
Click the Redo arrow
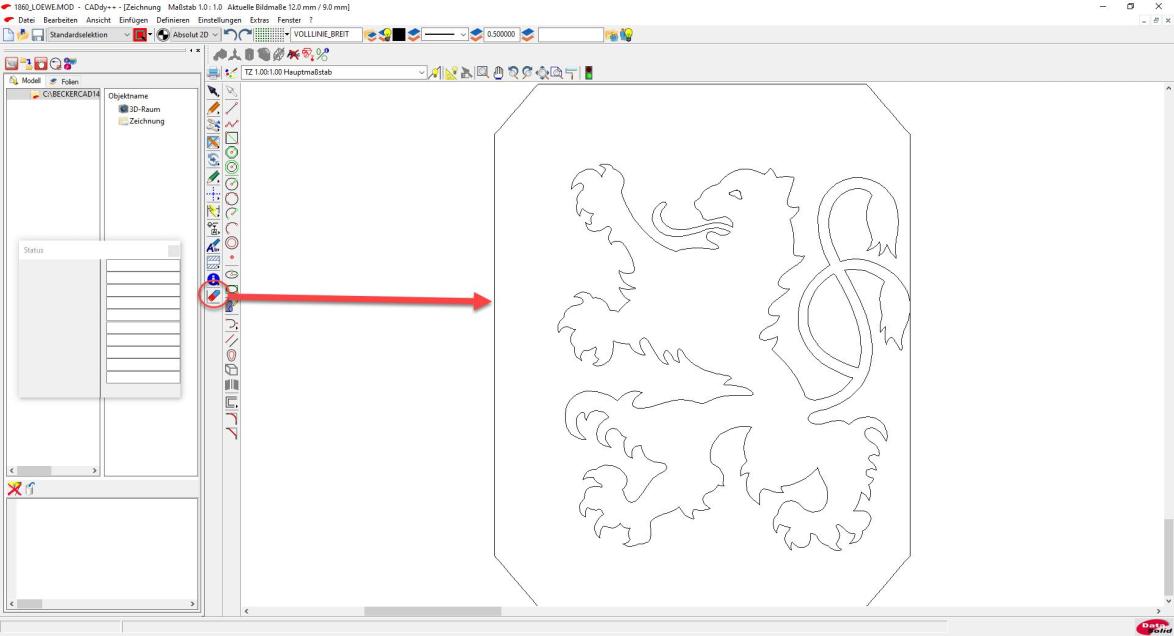tap(245, 34)
